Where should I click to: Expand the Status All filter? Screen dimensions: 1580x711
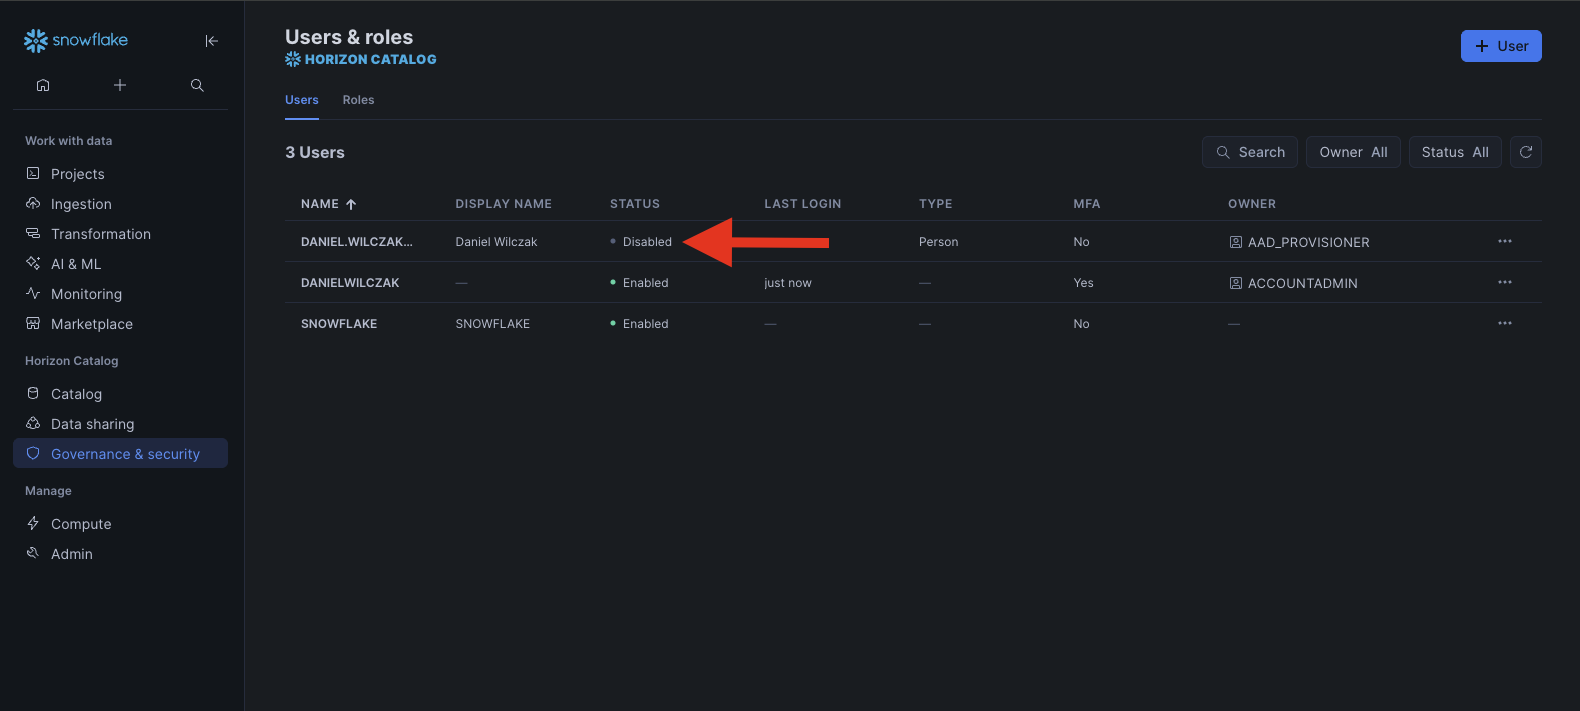pyautogui.click(x=1454, y=152)
